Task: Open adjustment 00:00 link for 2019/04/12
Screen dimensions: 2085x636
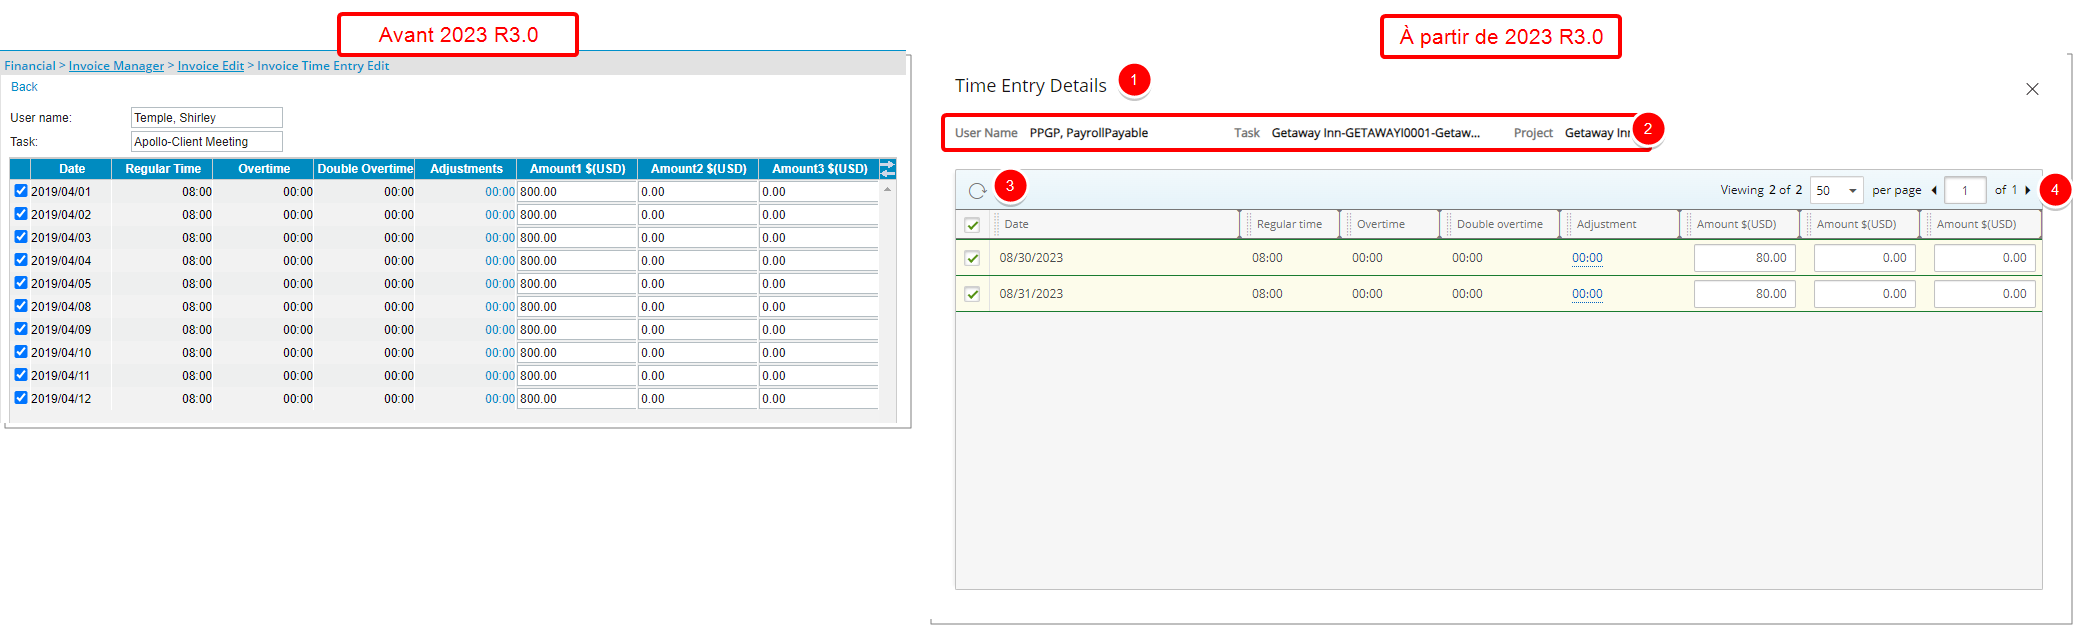Action: (500, 399)
